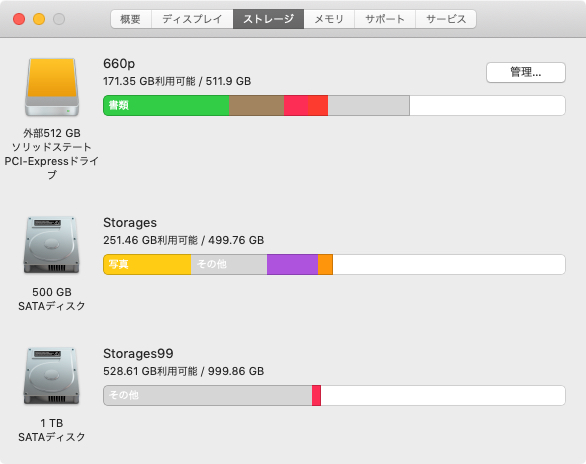Click the 管理... button for 660p
Viewport: 586px width, 464px height.
(x=525, y=72)
